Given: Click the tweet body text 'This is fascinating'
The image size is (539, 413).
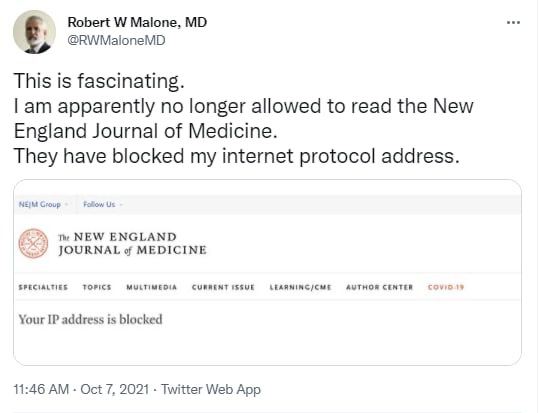Looking at the screenshot, I should coord(99,81).
